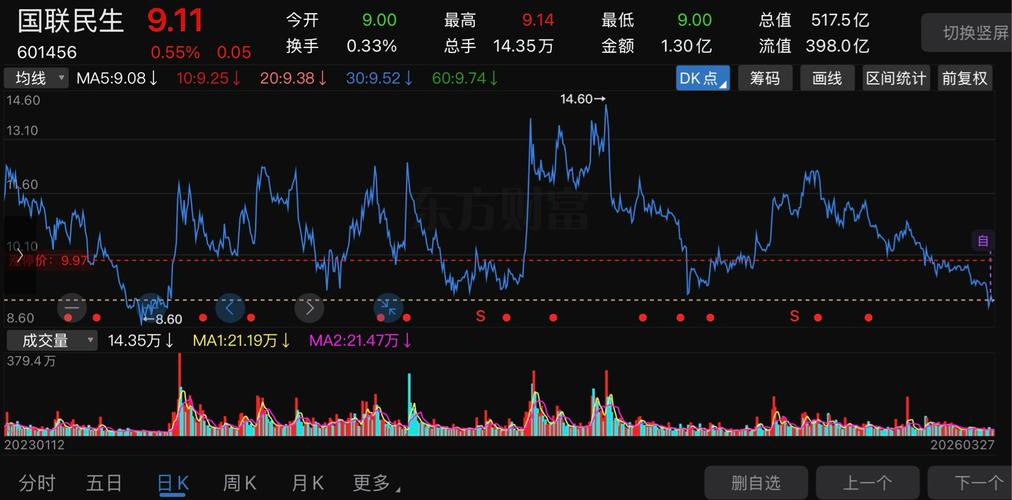
Task: Tap the 14.60 peak price label
Action: click(583, 99)
